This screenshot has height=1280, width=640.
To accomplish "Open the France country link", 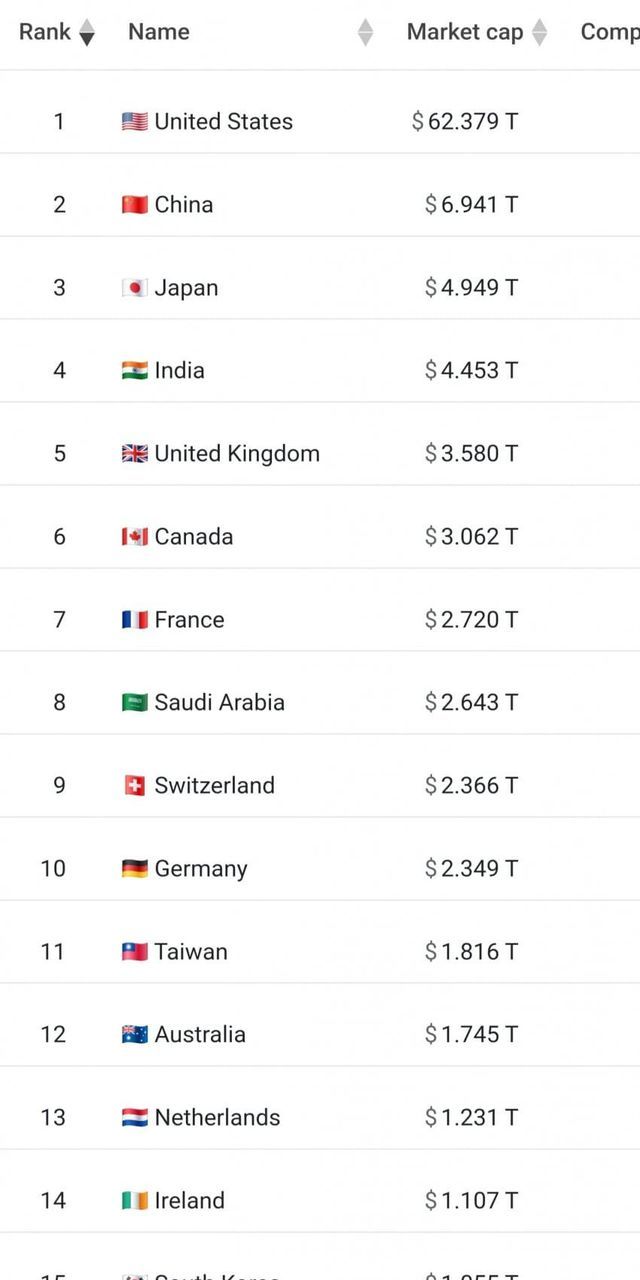I will click(x=189, y=620).
